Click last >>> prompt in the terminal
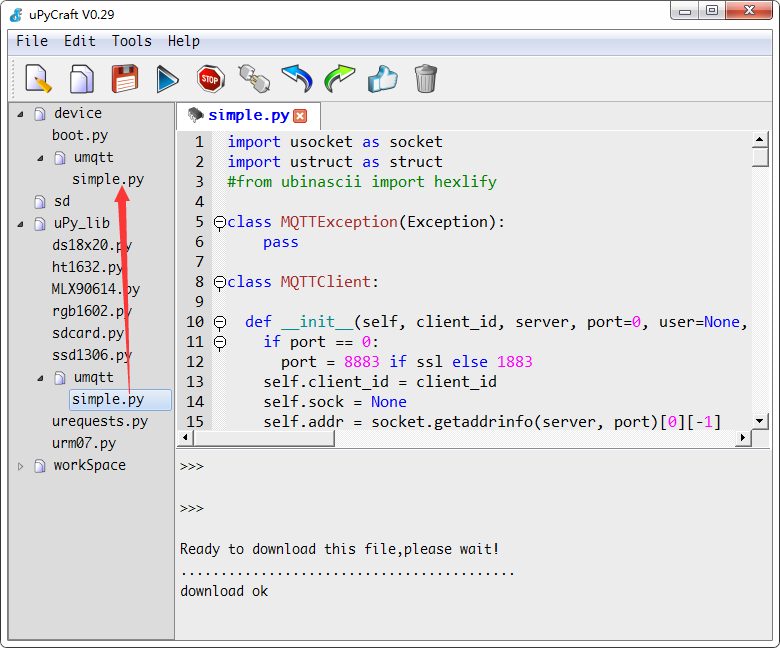Viewport: 780px width, 648px height. point(192,508)
